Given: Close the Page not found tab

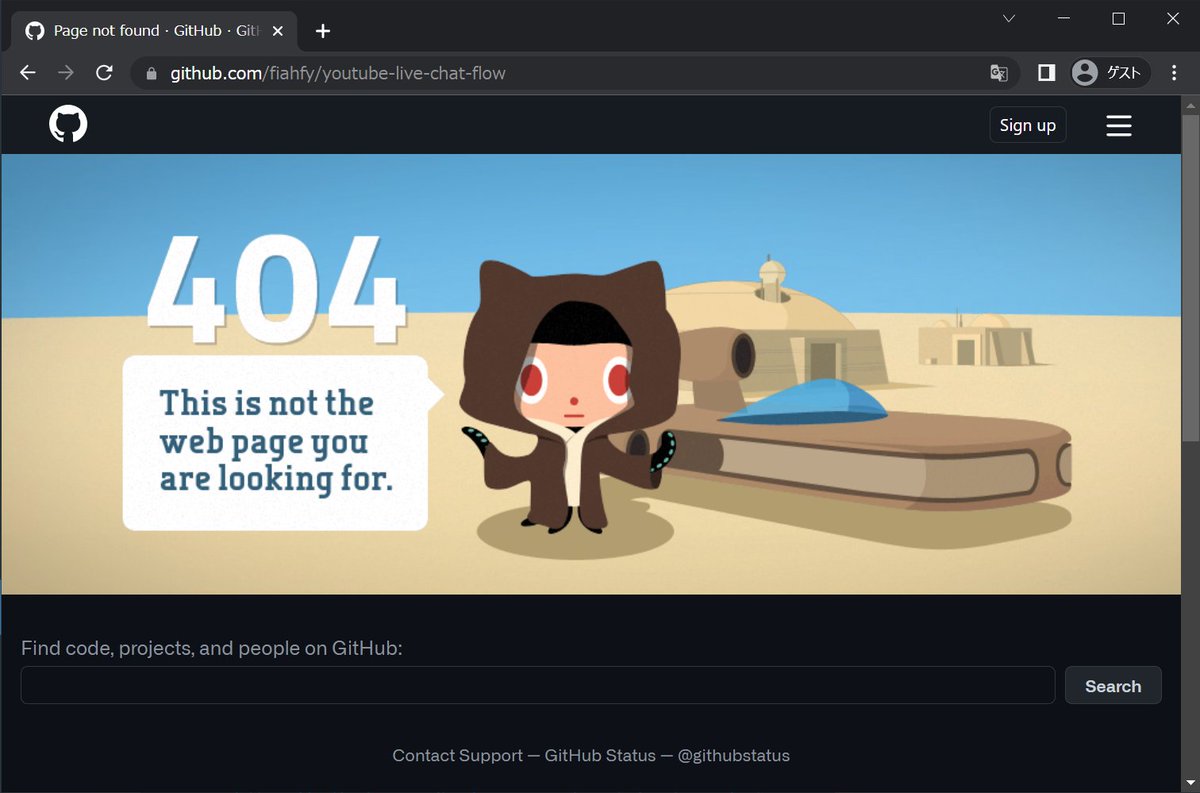Looking at the screenshot, I should coord(277,31).
